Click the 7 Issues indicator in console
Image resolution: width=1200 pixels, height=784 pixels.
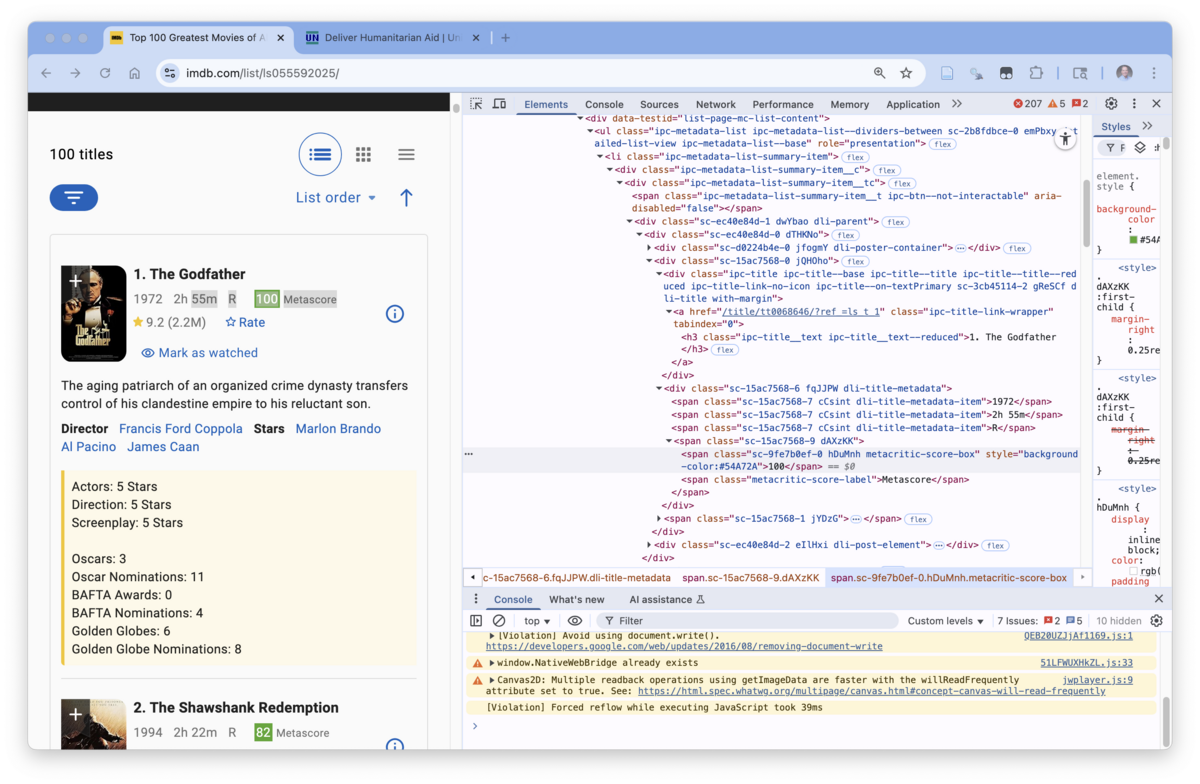[x=1040, y=621]
